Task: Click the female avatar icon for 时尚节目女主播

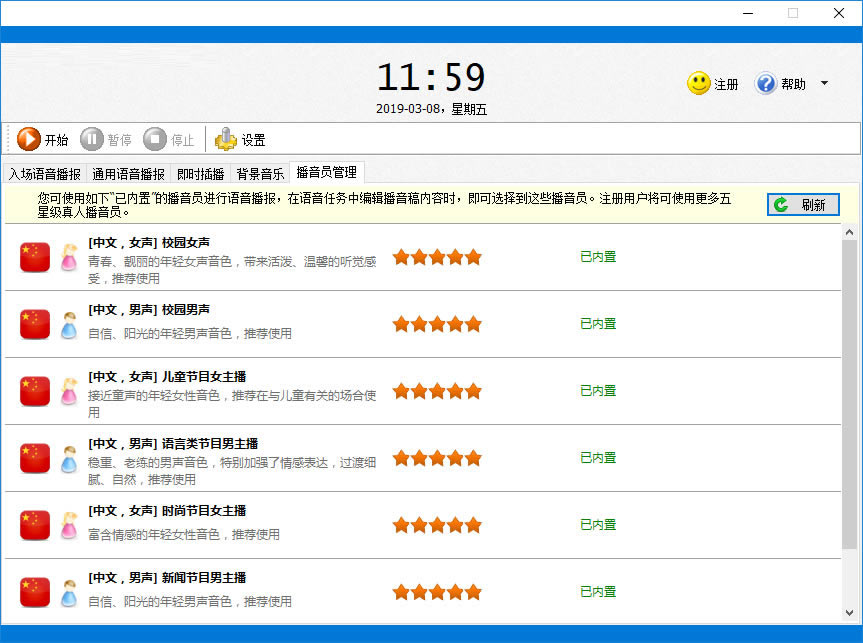Action: pyautogui.click(x=69, y=525)
